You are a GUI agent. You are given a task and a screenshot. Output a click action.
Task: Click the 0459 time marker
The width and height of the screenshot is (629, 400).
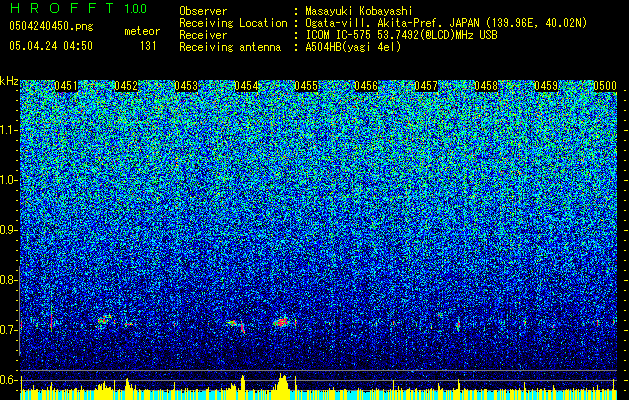(546, 86)
